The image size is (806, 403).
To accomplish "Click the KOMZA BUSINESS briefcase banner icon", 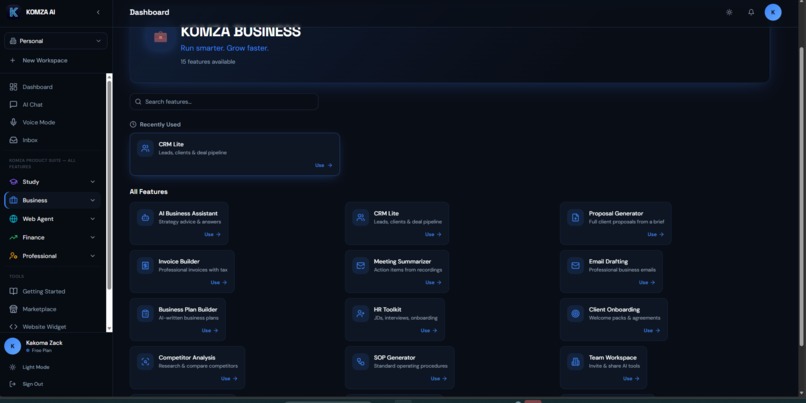I will [160, 37].
